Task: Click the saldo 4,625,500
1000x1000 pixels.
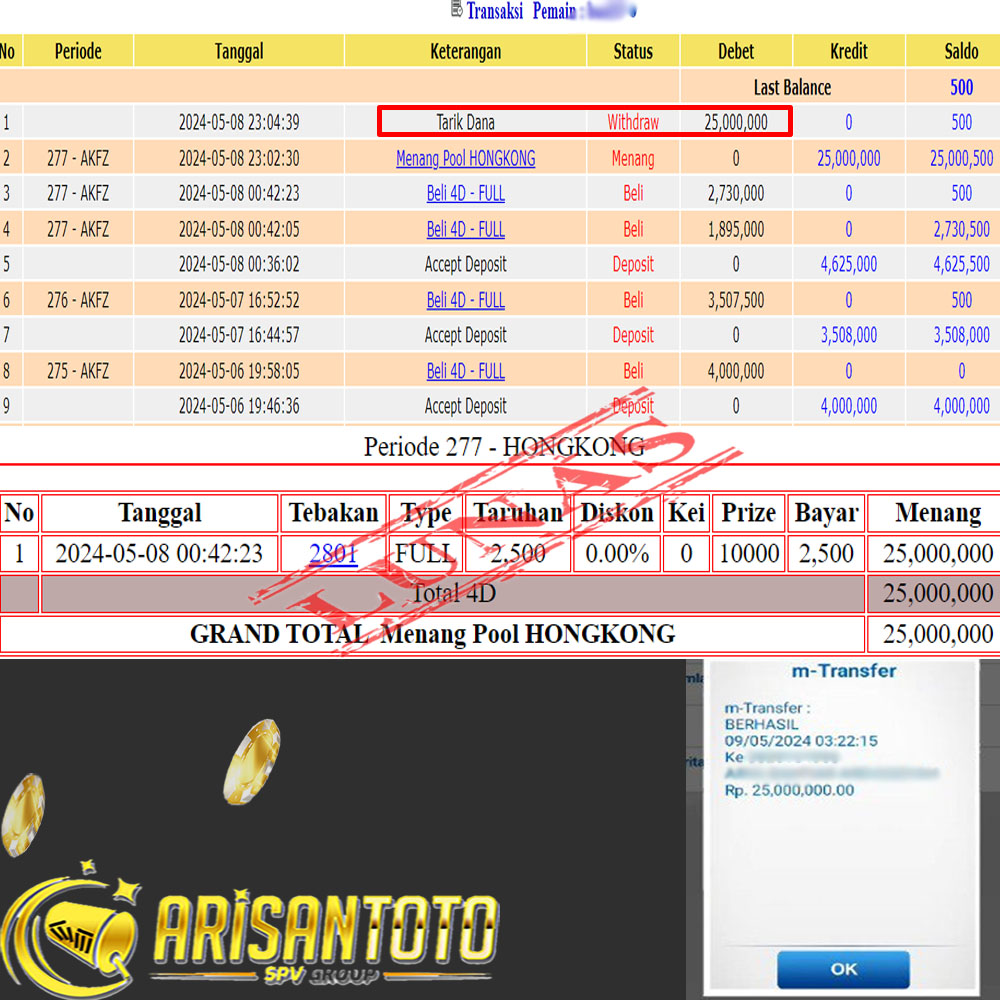Action: click(961, 264)
